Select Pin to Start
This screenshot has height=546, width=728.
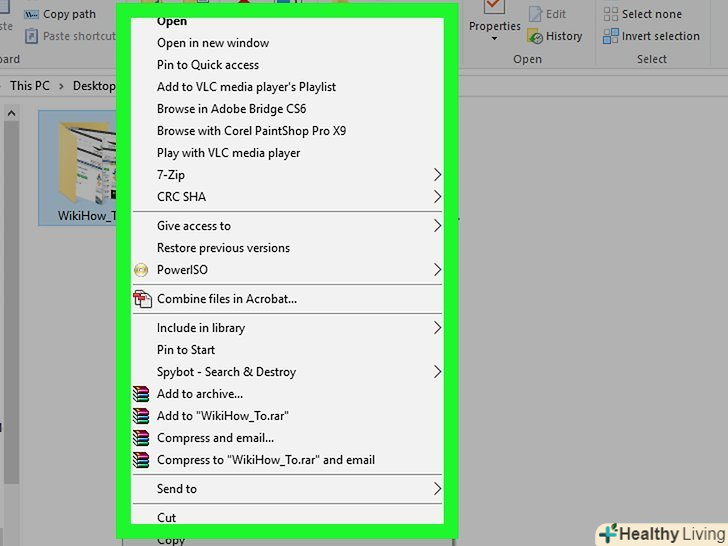coord(287,350)
